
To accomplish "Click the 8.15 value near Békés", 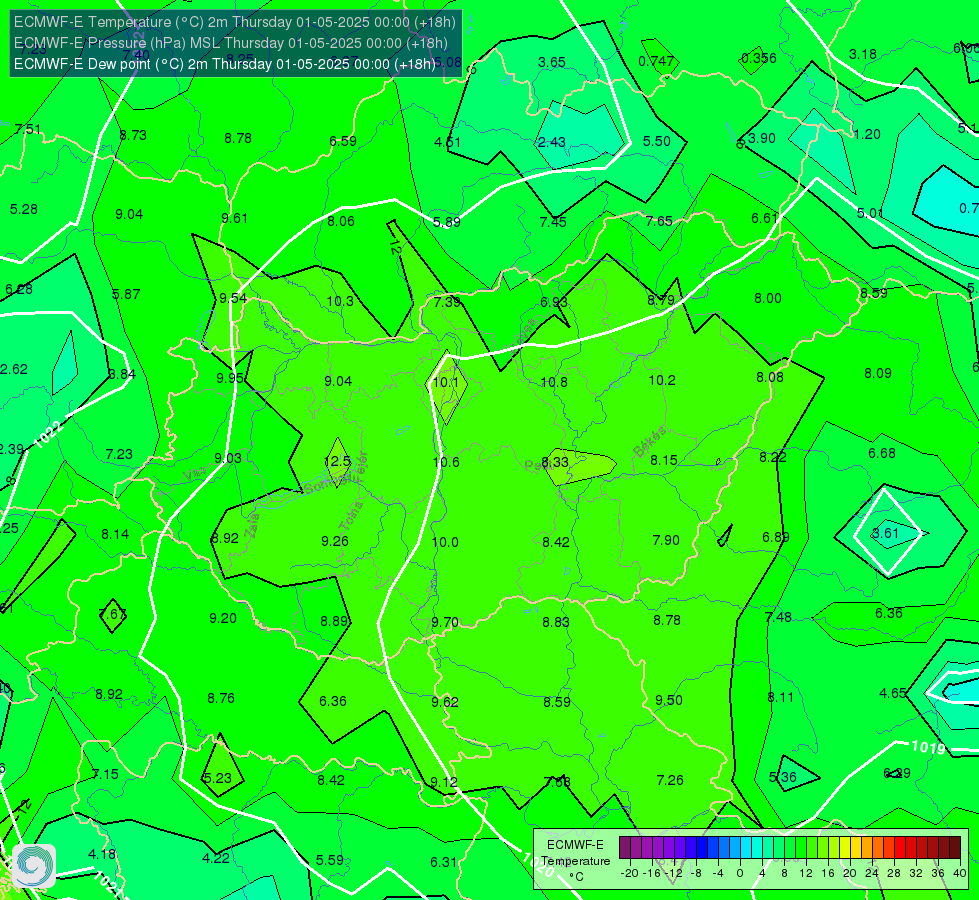I will (664, 460).
